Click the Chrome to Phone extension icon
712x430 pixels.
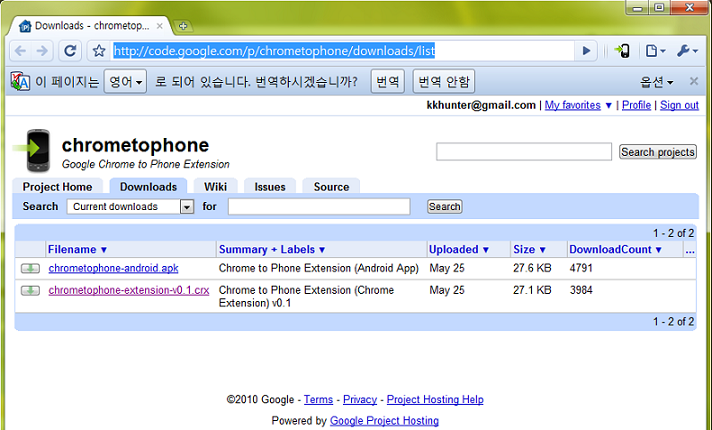coord(622,51)
